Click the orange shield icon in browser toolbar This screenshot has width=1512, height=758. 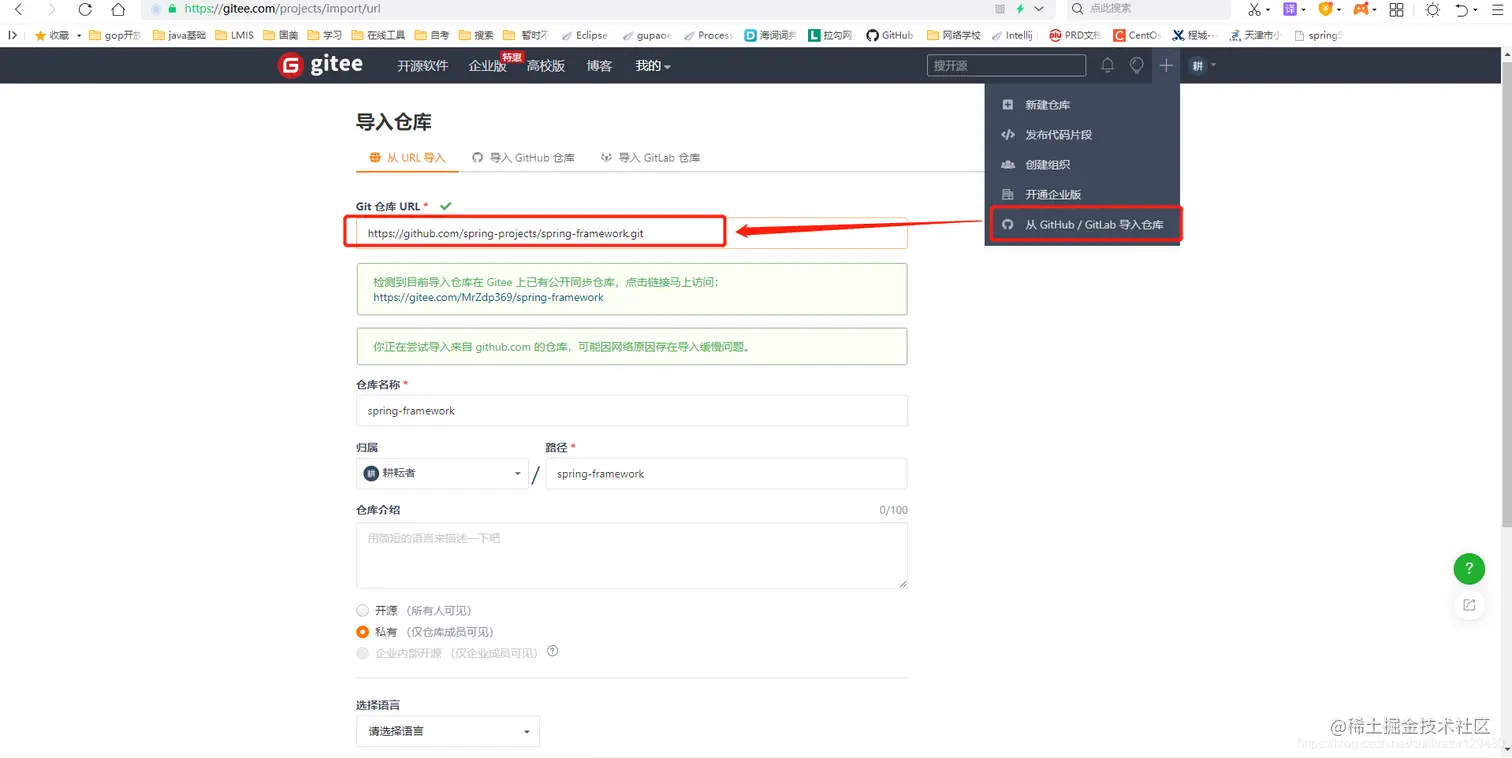(1326, 9)
